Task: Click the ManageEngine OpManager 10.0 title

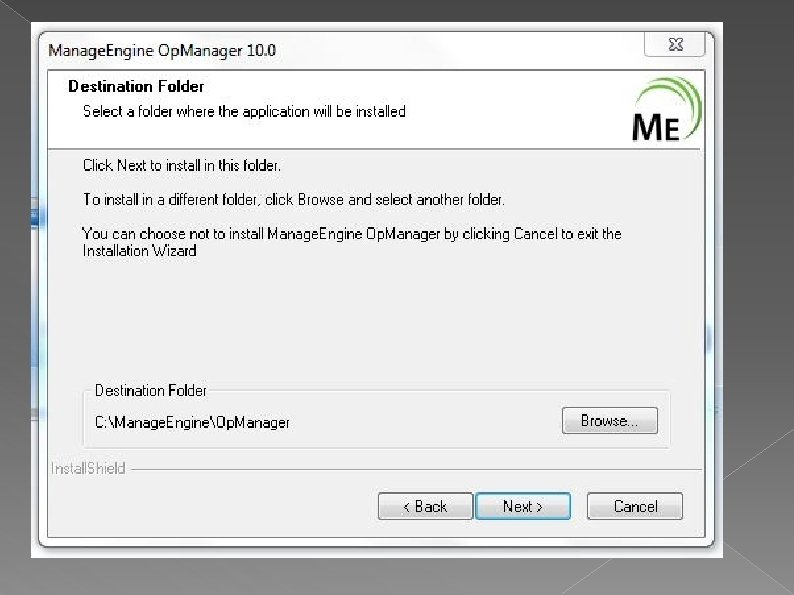Action: pos(162,51)
